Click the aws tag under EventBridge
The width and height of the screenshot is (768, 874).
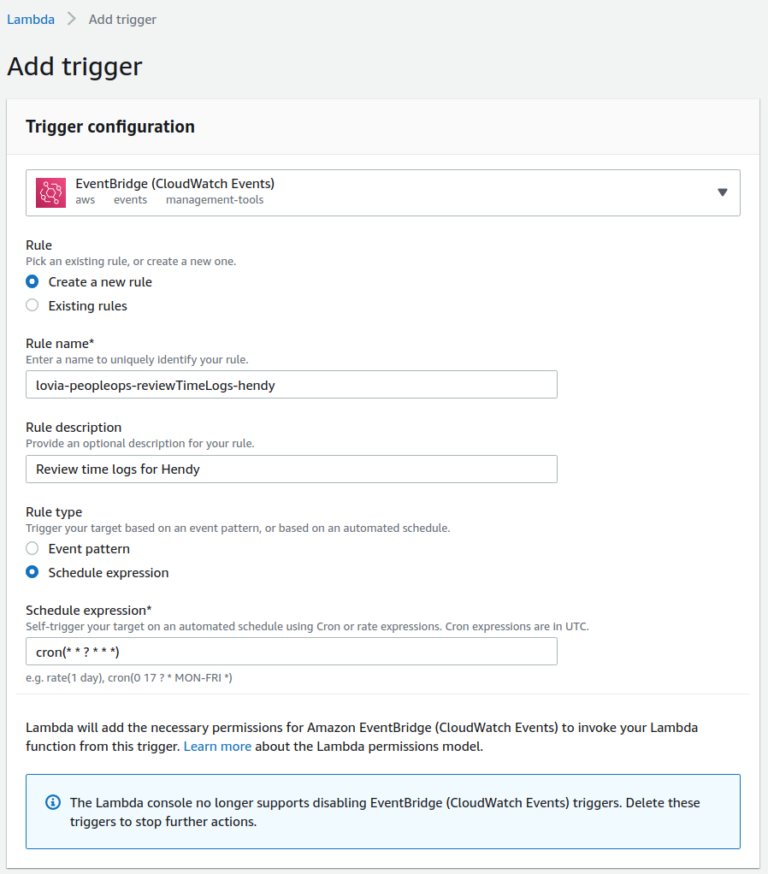[x=85, y=200]
